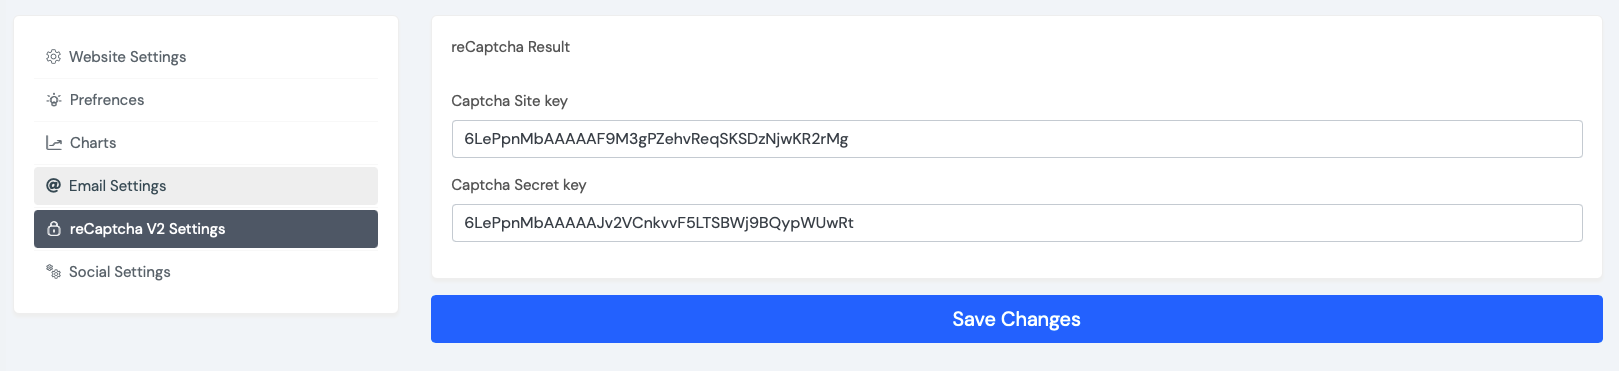Viewport: 1619px width, 371px height.
Task: Click the @ icon beside Email Settings
Action: click(x=54, y=186)
